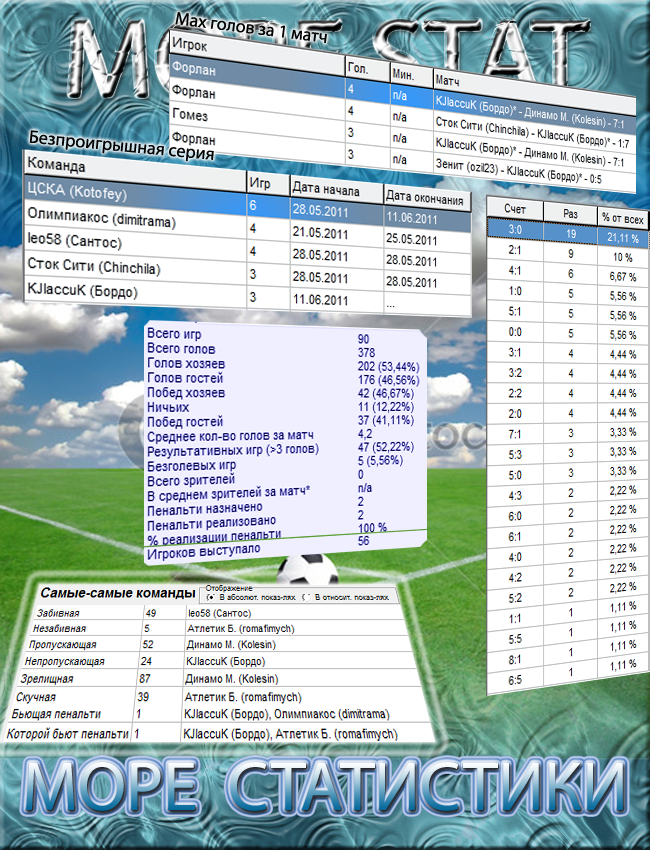Image resolution: width=650 pixels, height=850 pixels.
Task: Click end date 11.06.2011
Action: pyautogui.click(x=411, y=218)
